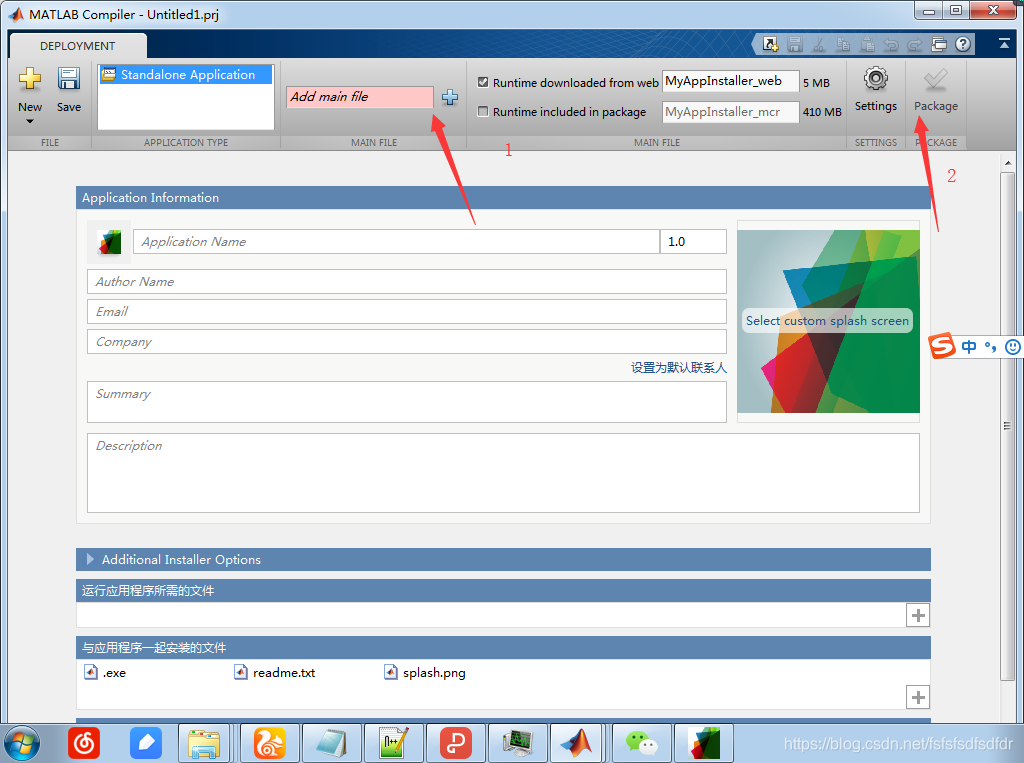Open Notepad++ from taskbar
Screen dimensions: 1024x763
point(394,743)
